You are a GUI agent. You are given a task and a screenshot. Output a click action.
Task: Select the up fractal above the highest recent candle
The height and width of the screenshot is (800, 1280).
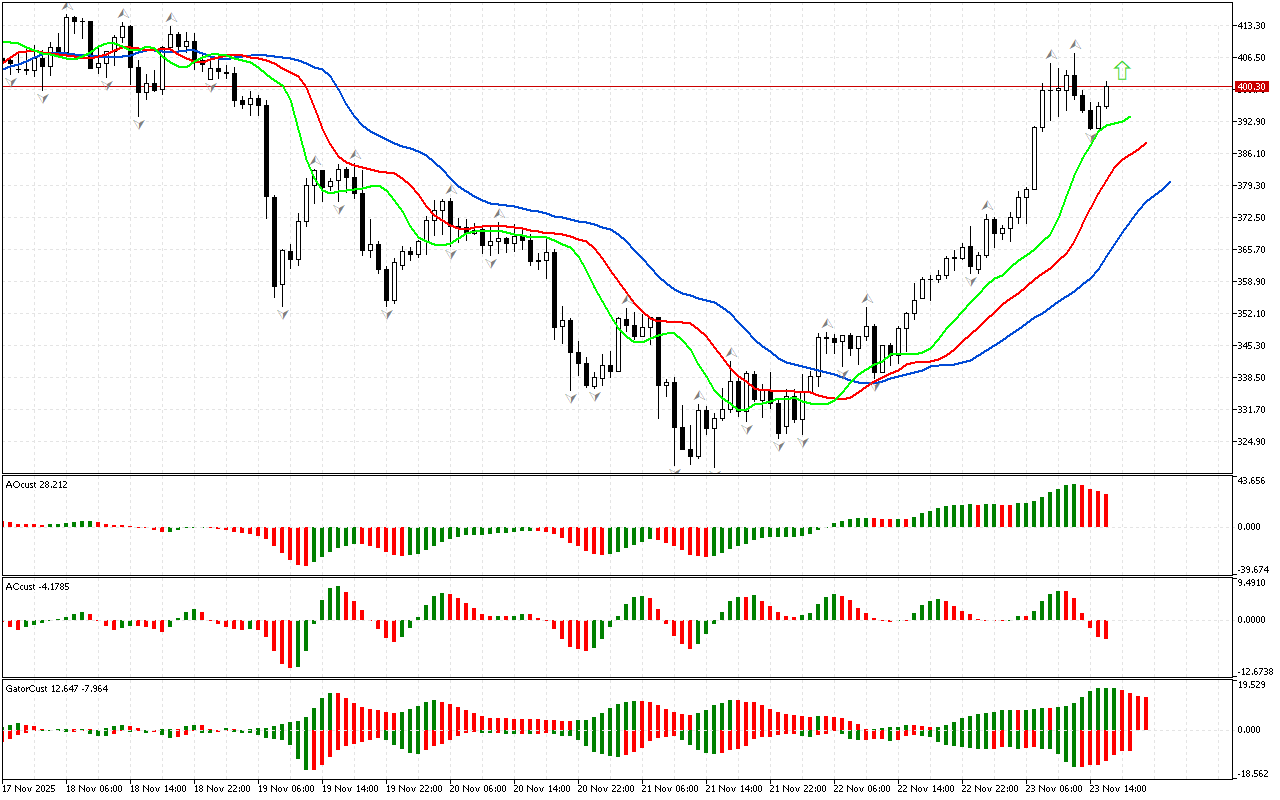(1075, 45)
